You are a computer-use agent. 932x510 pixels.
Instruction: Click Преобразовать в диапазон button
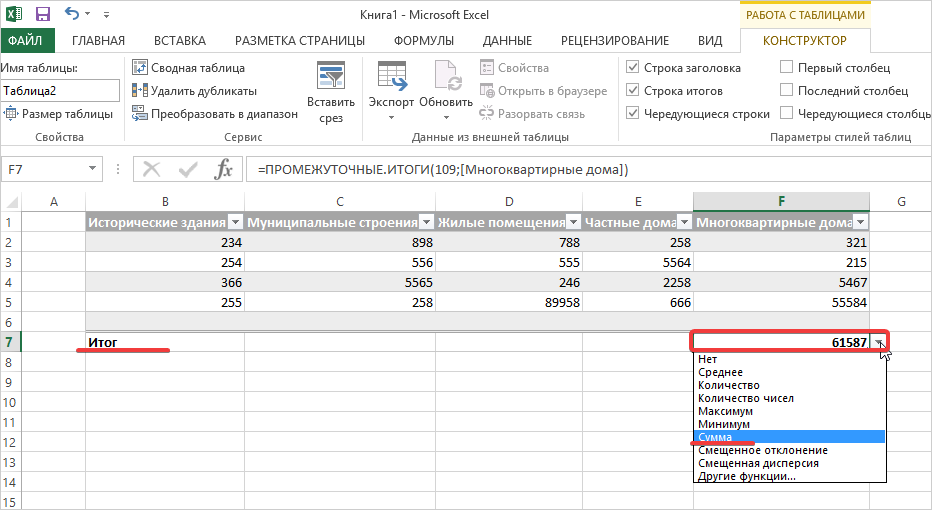pyautogui.click(x=214, y=114)
